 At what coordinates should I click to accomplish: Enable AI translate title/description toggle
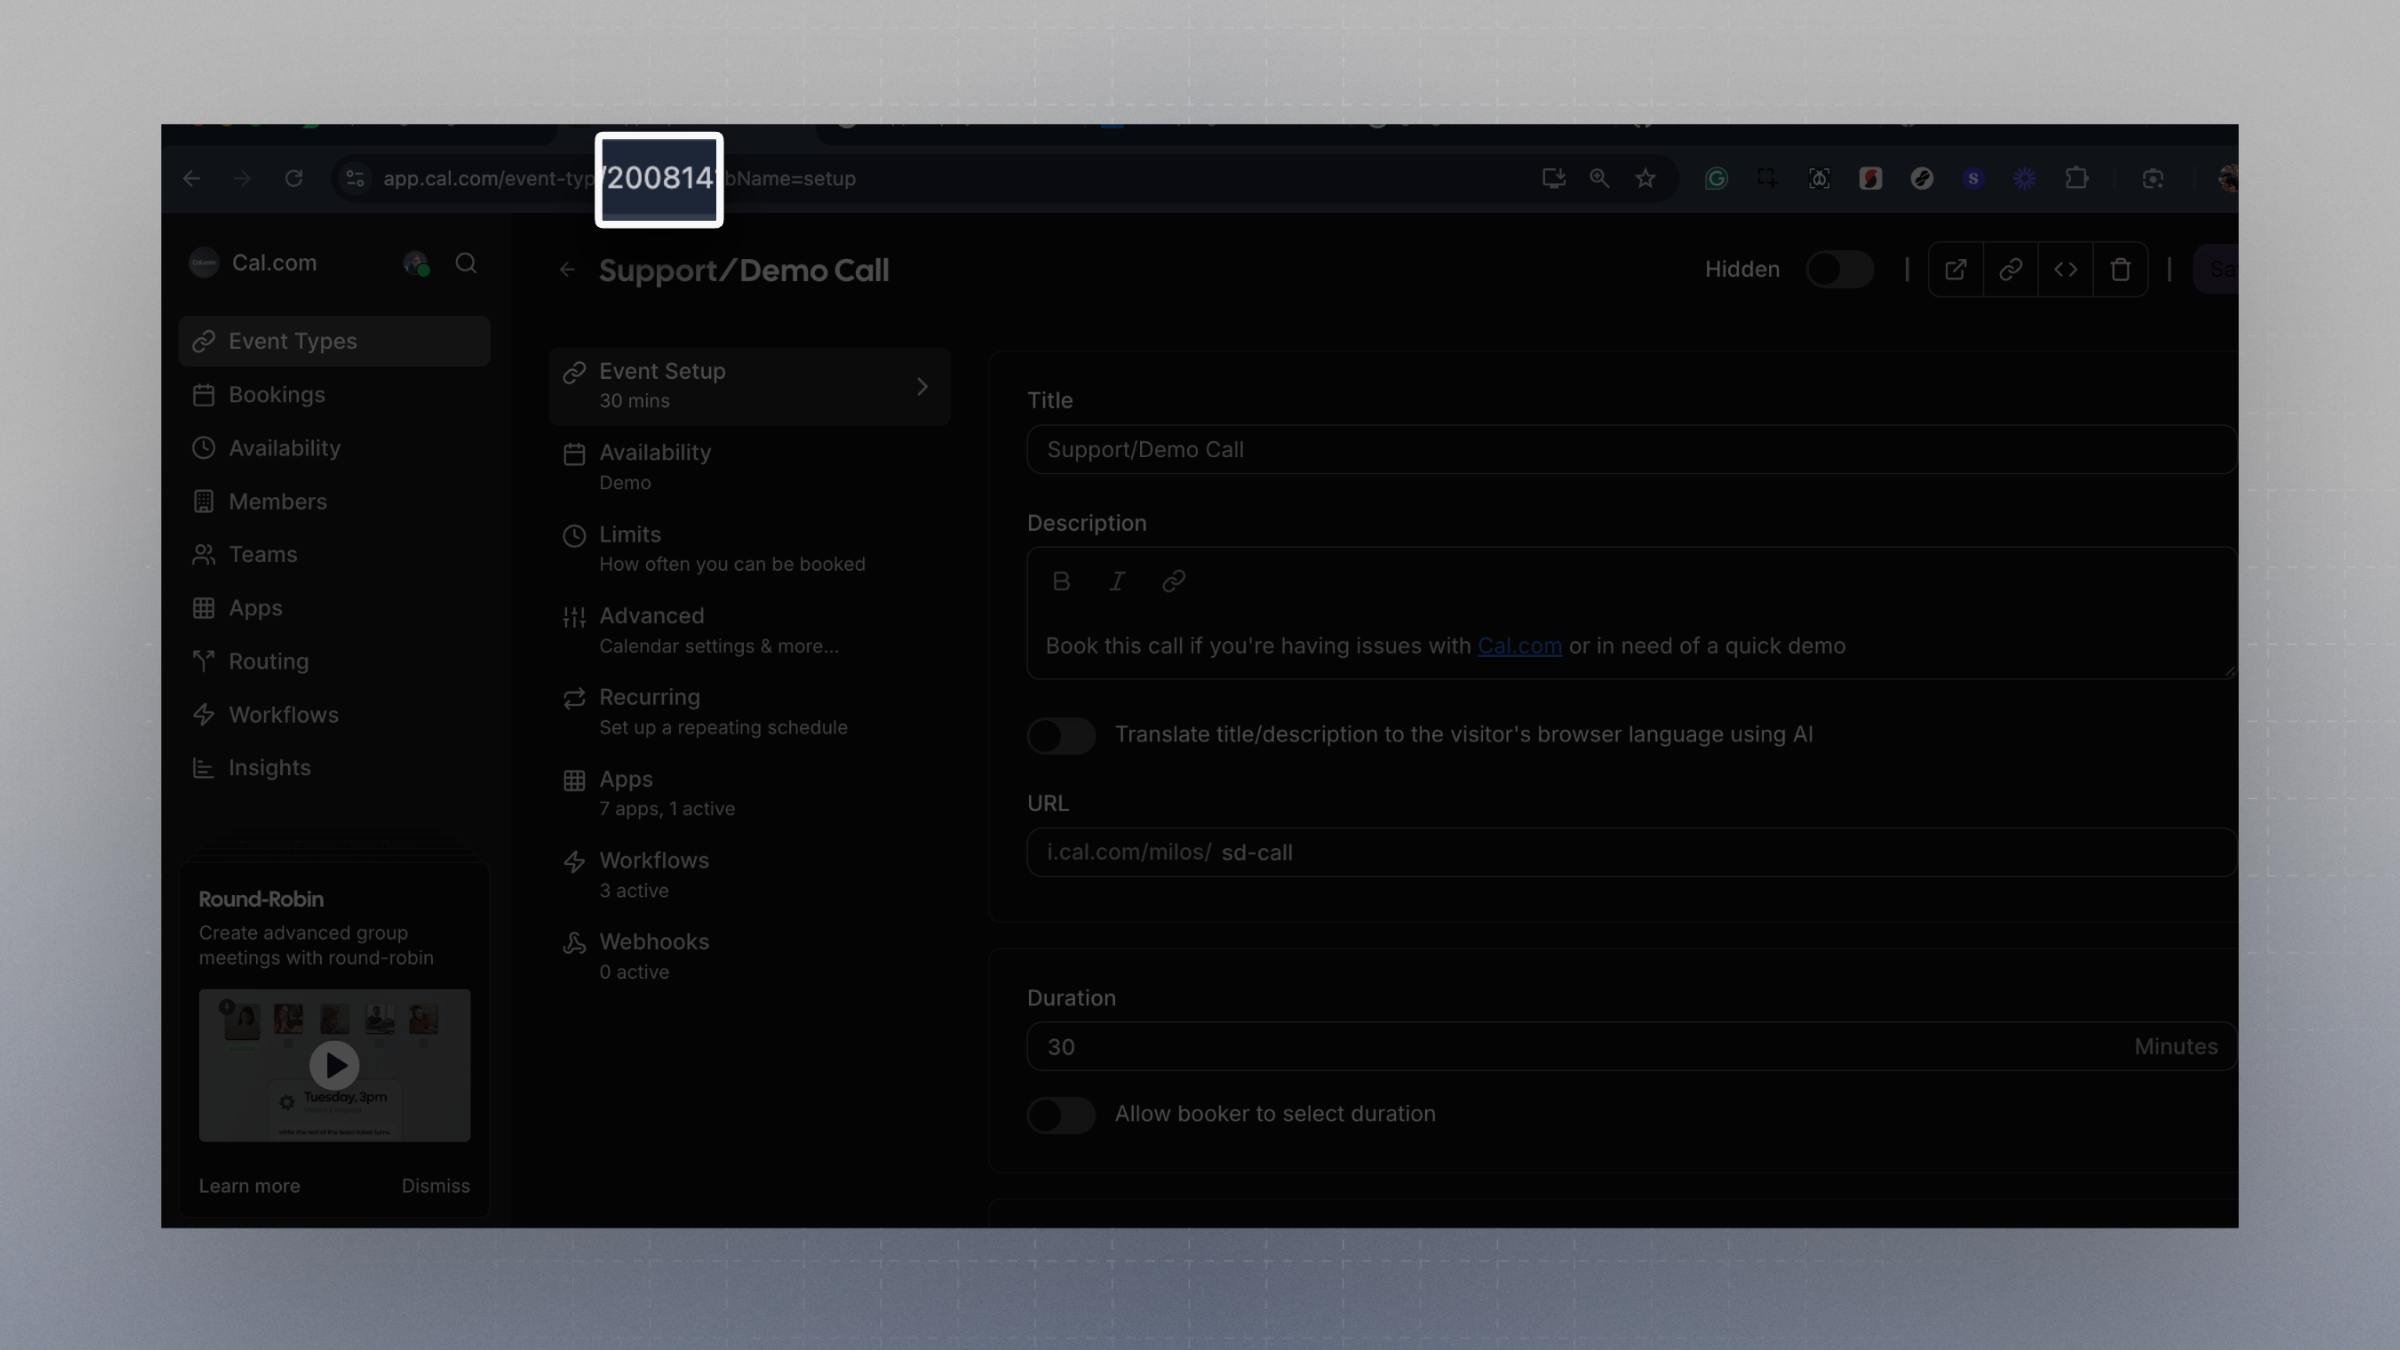pos(1061,736)
